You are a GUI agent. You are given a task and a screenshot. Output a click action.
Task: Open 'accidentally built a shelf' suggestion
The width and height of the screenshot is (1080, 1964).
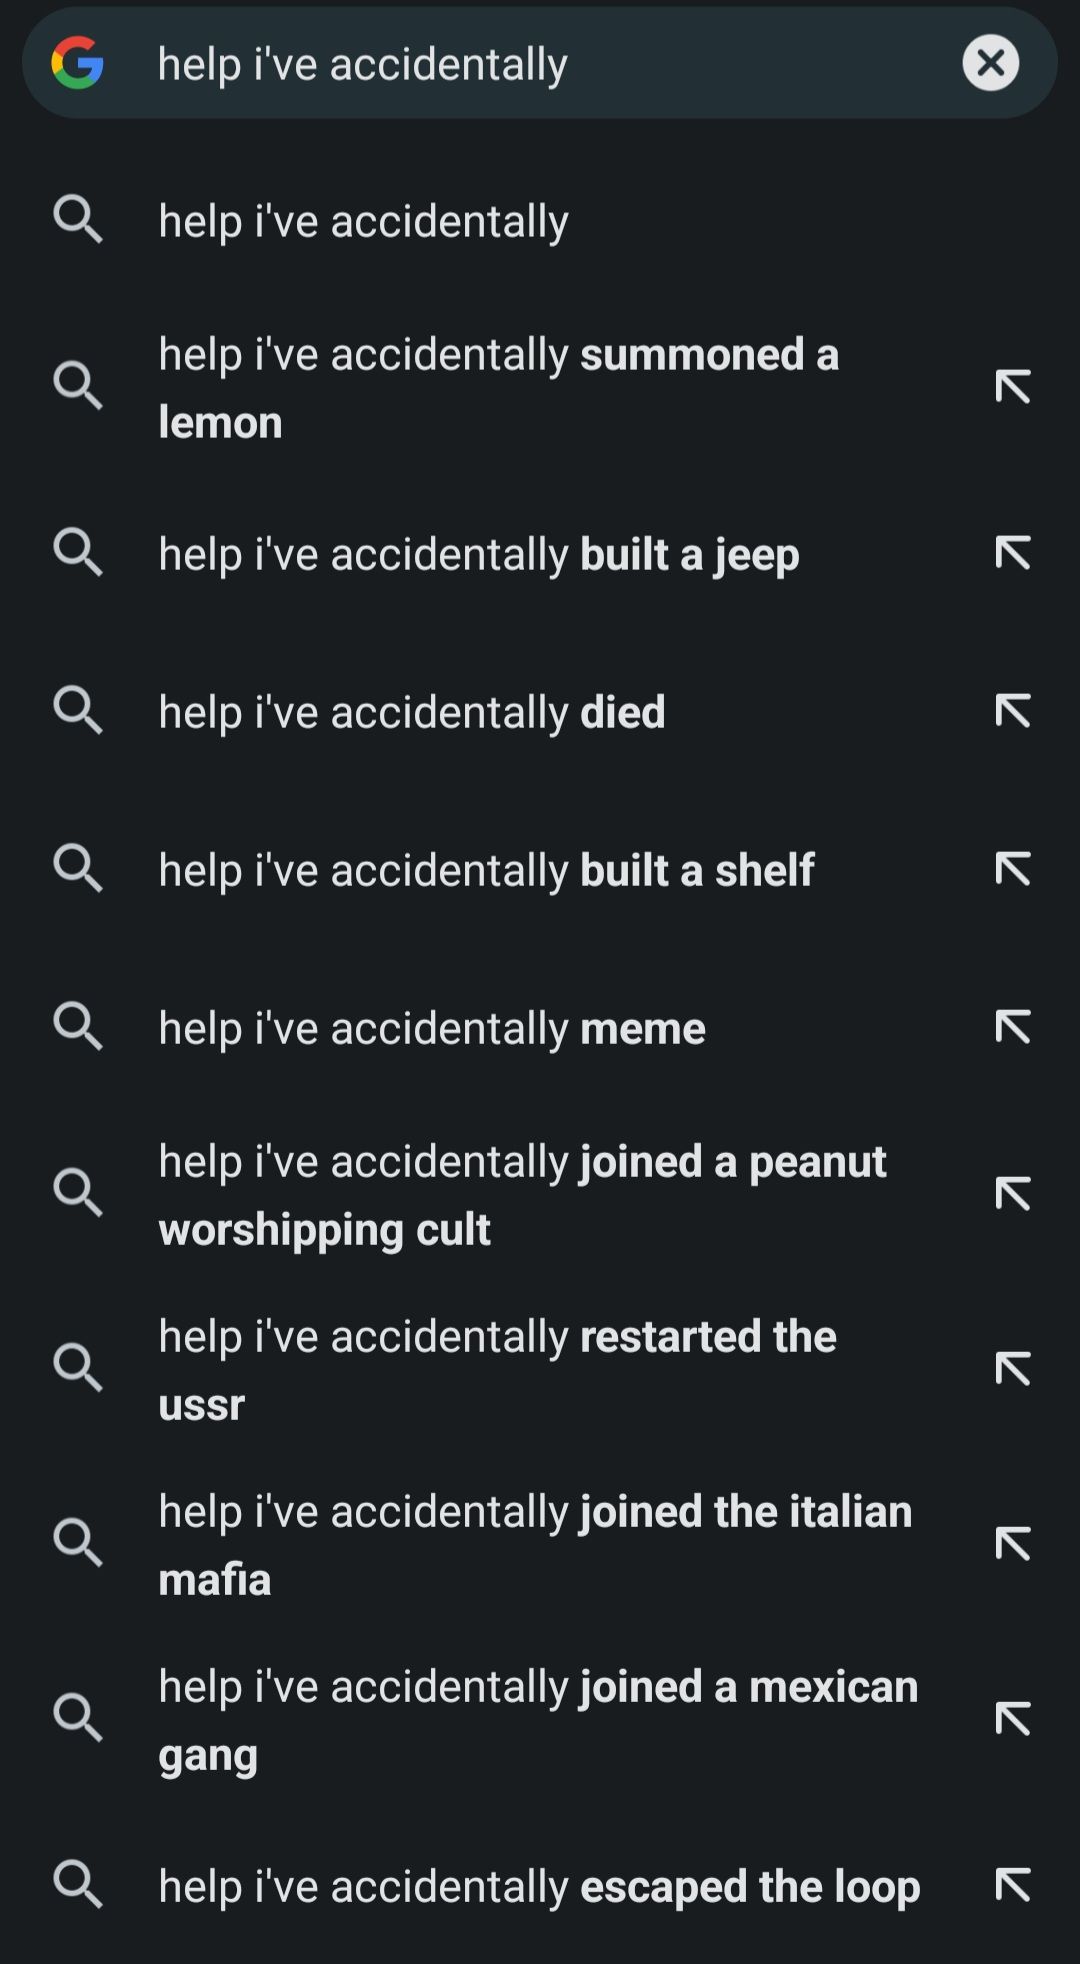486,870
